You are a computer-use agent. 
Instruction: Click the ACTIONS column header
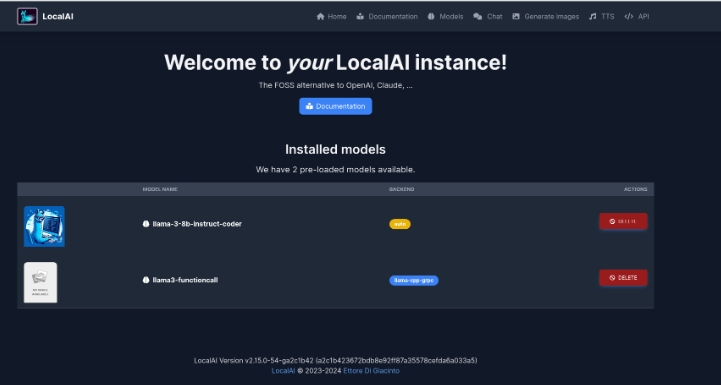(635, 190)
